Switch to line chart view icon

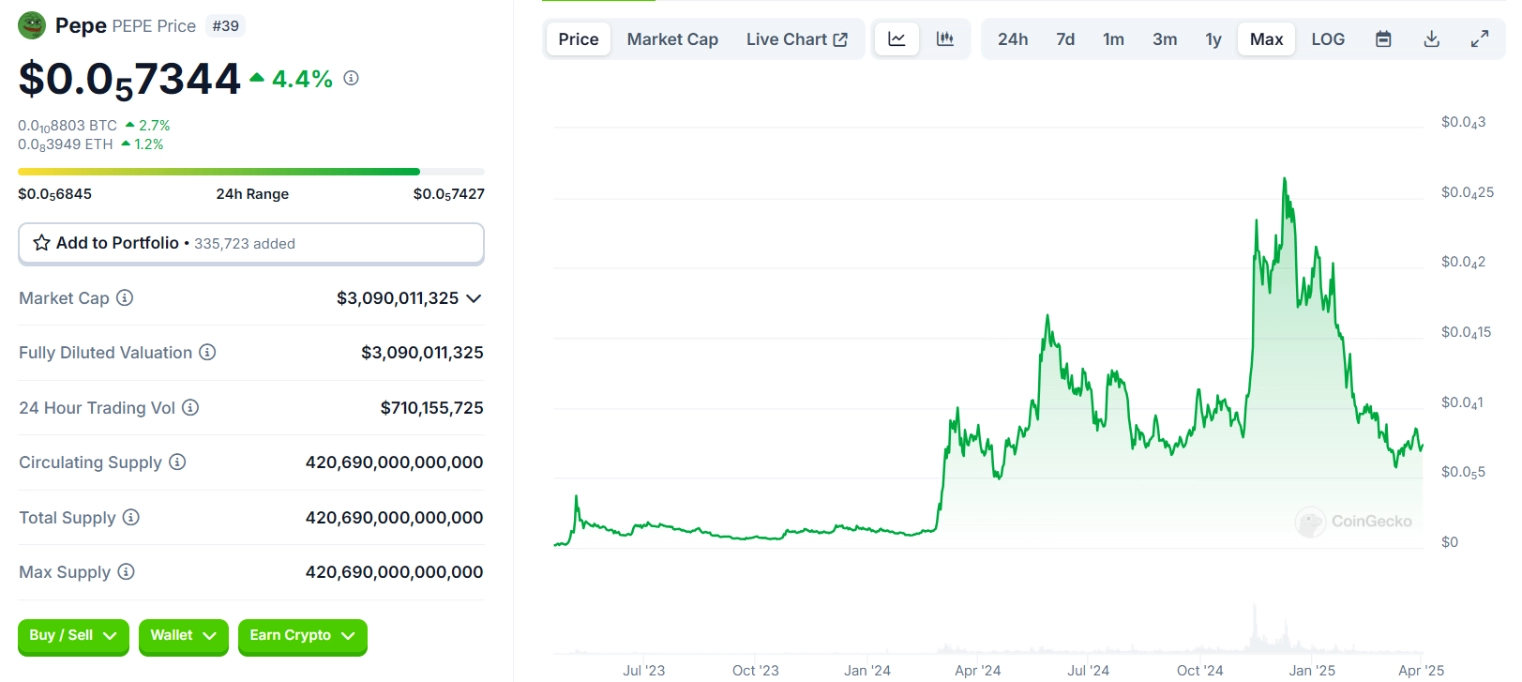(x=897, y=39)
